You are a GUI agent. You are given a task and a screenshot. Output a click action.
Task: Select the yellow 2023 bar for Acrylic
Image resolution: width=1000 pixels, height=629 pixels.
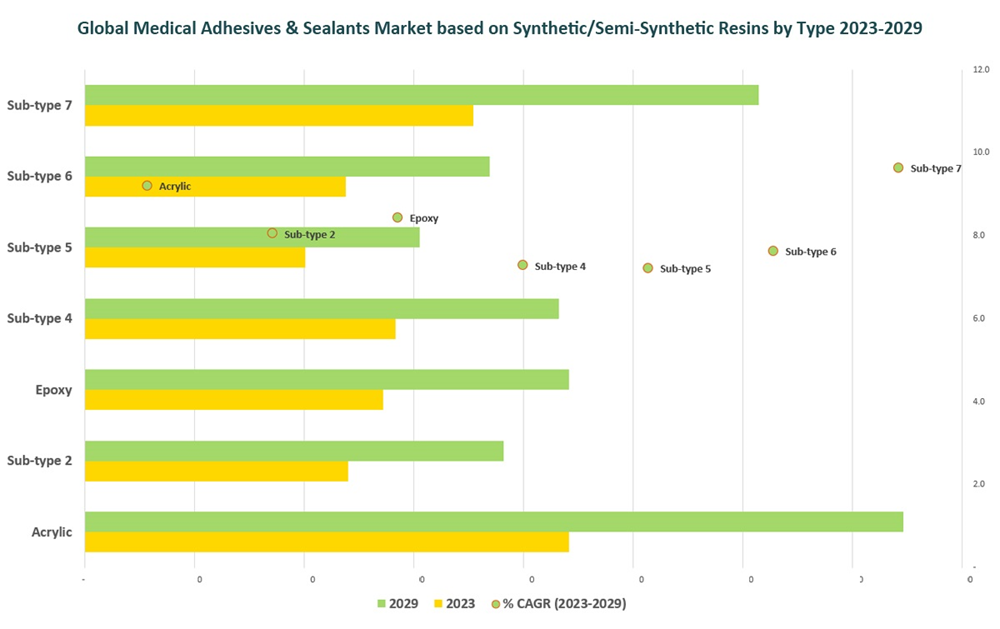pos(326,542)
